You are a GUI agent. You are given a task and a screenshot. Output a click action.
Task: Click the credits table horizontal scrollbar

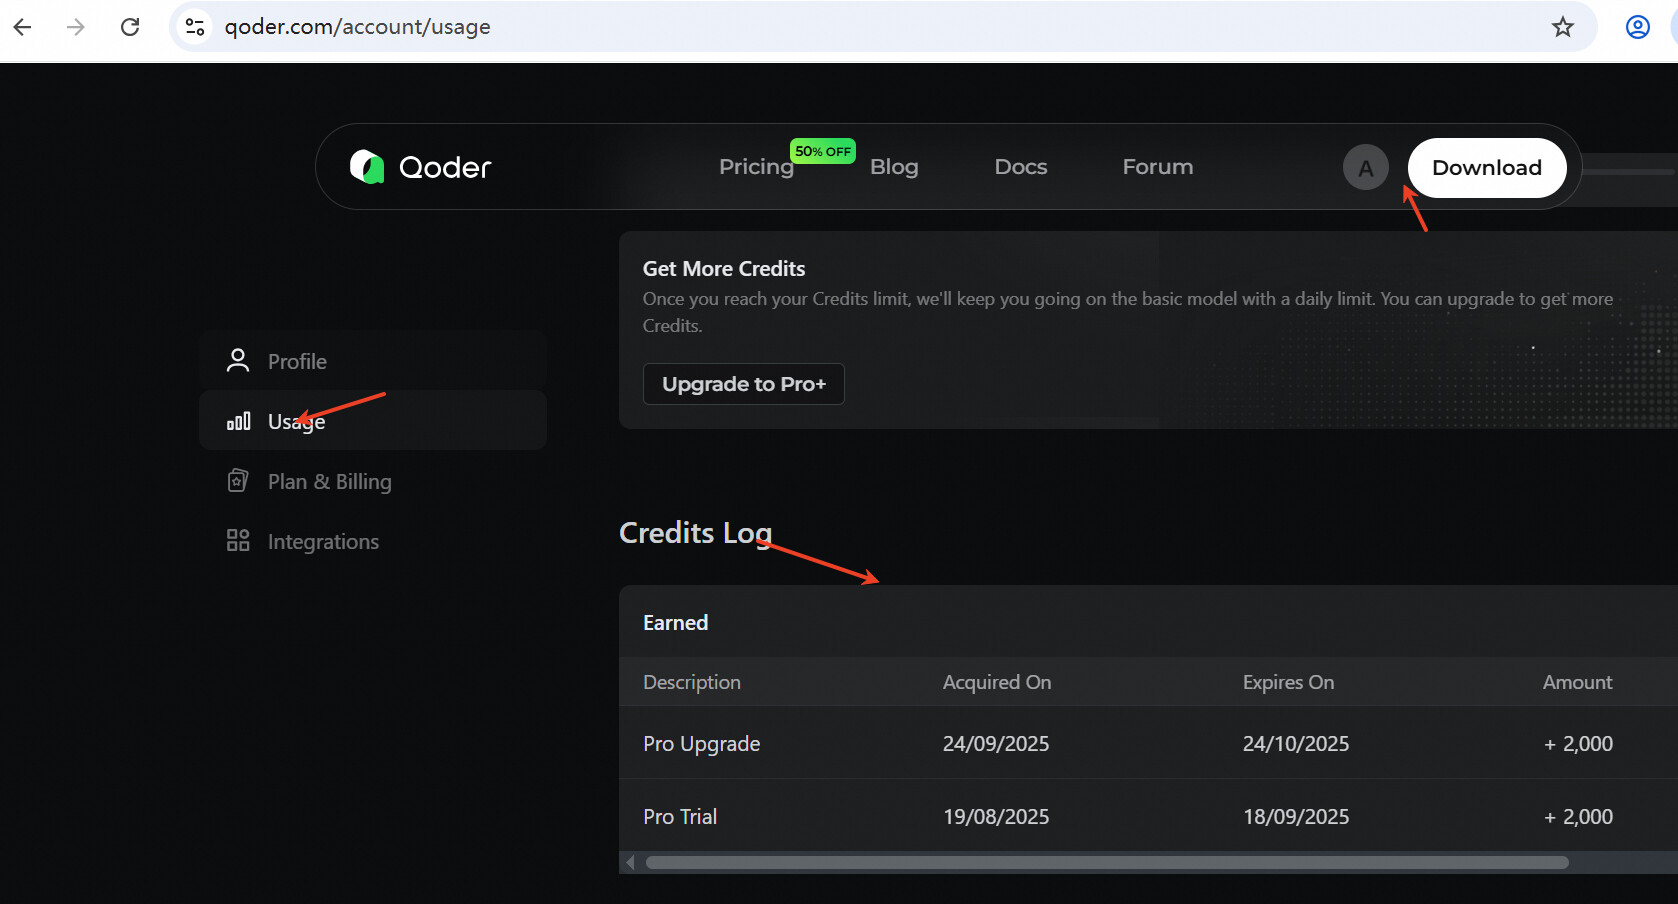(1107, 862)
